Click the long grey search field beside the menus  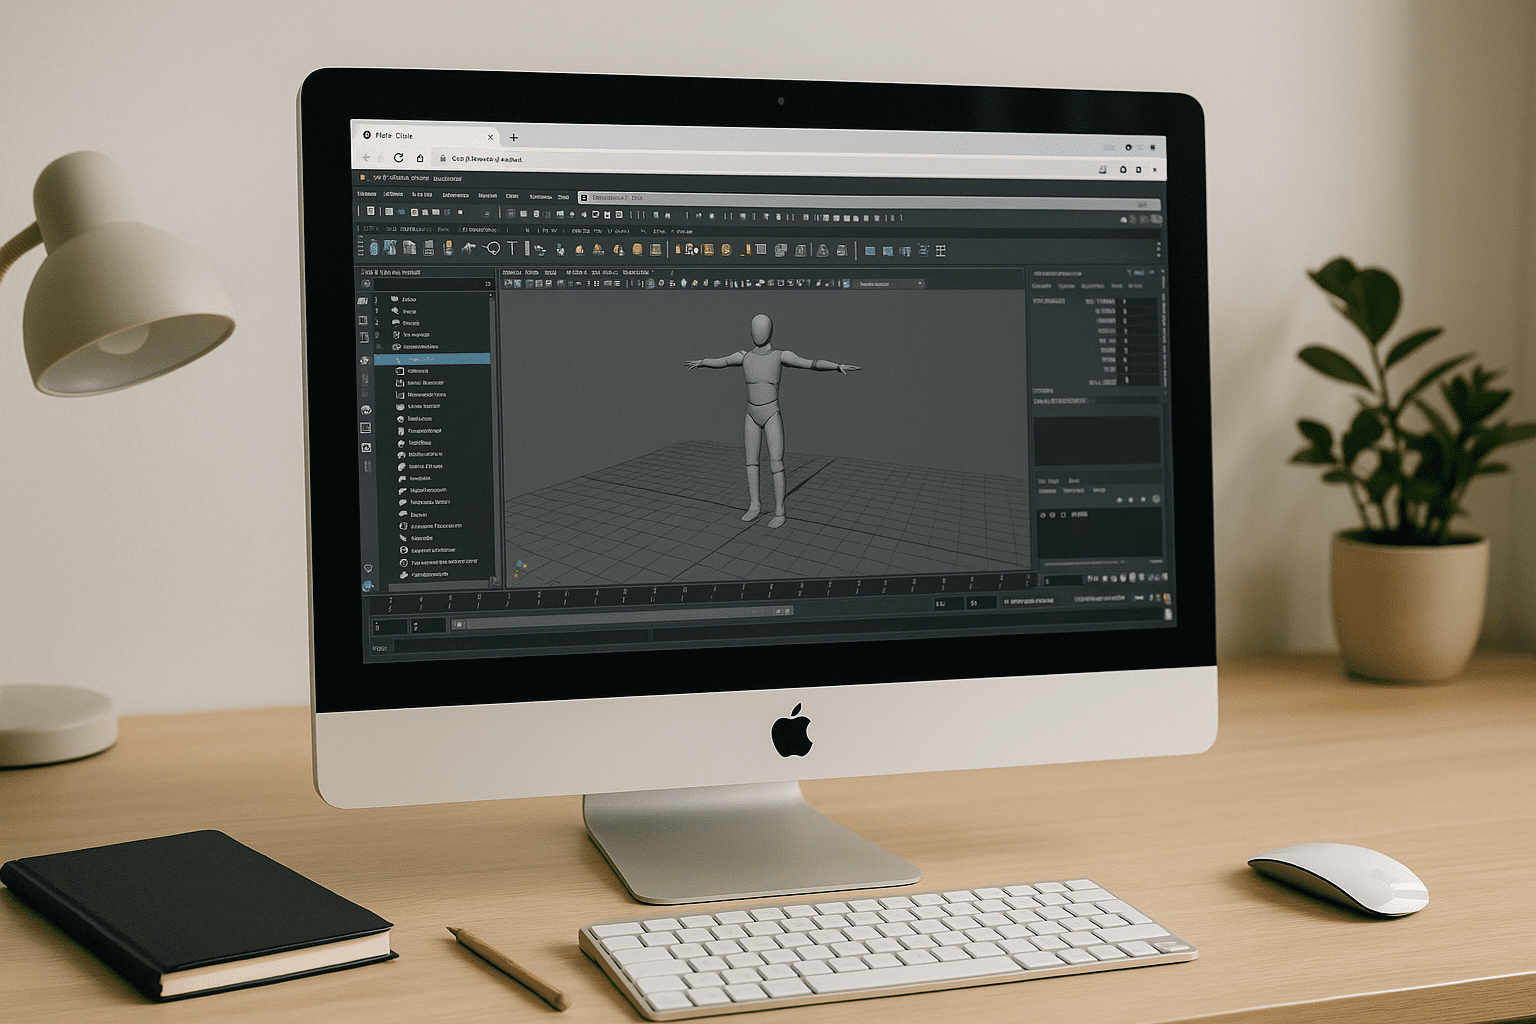pos(868,199)
